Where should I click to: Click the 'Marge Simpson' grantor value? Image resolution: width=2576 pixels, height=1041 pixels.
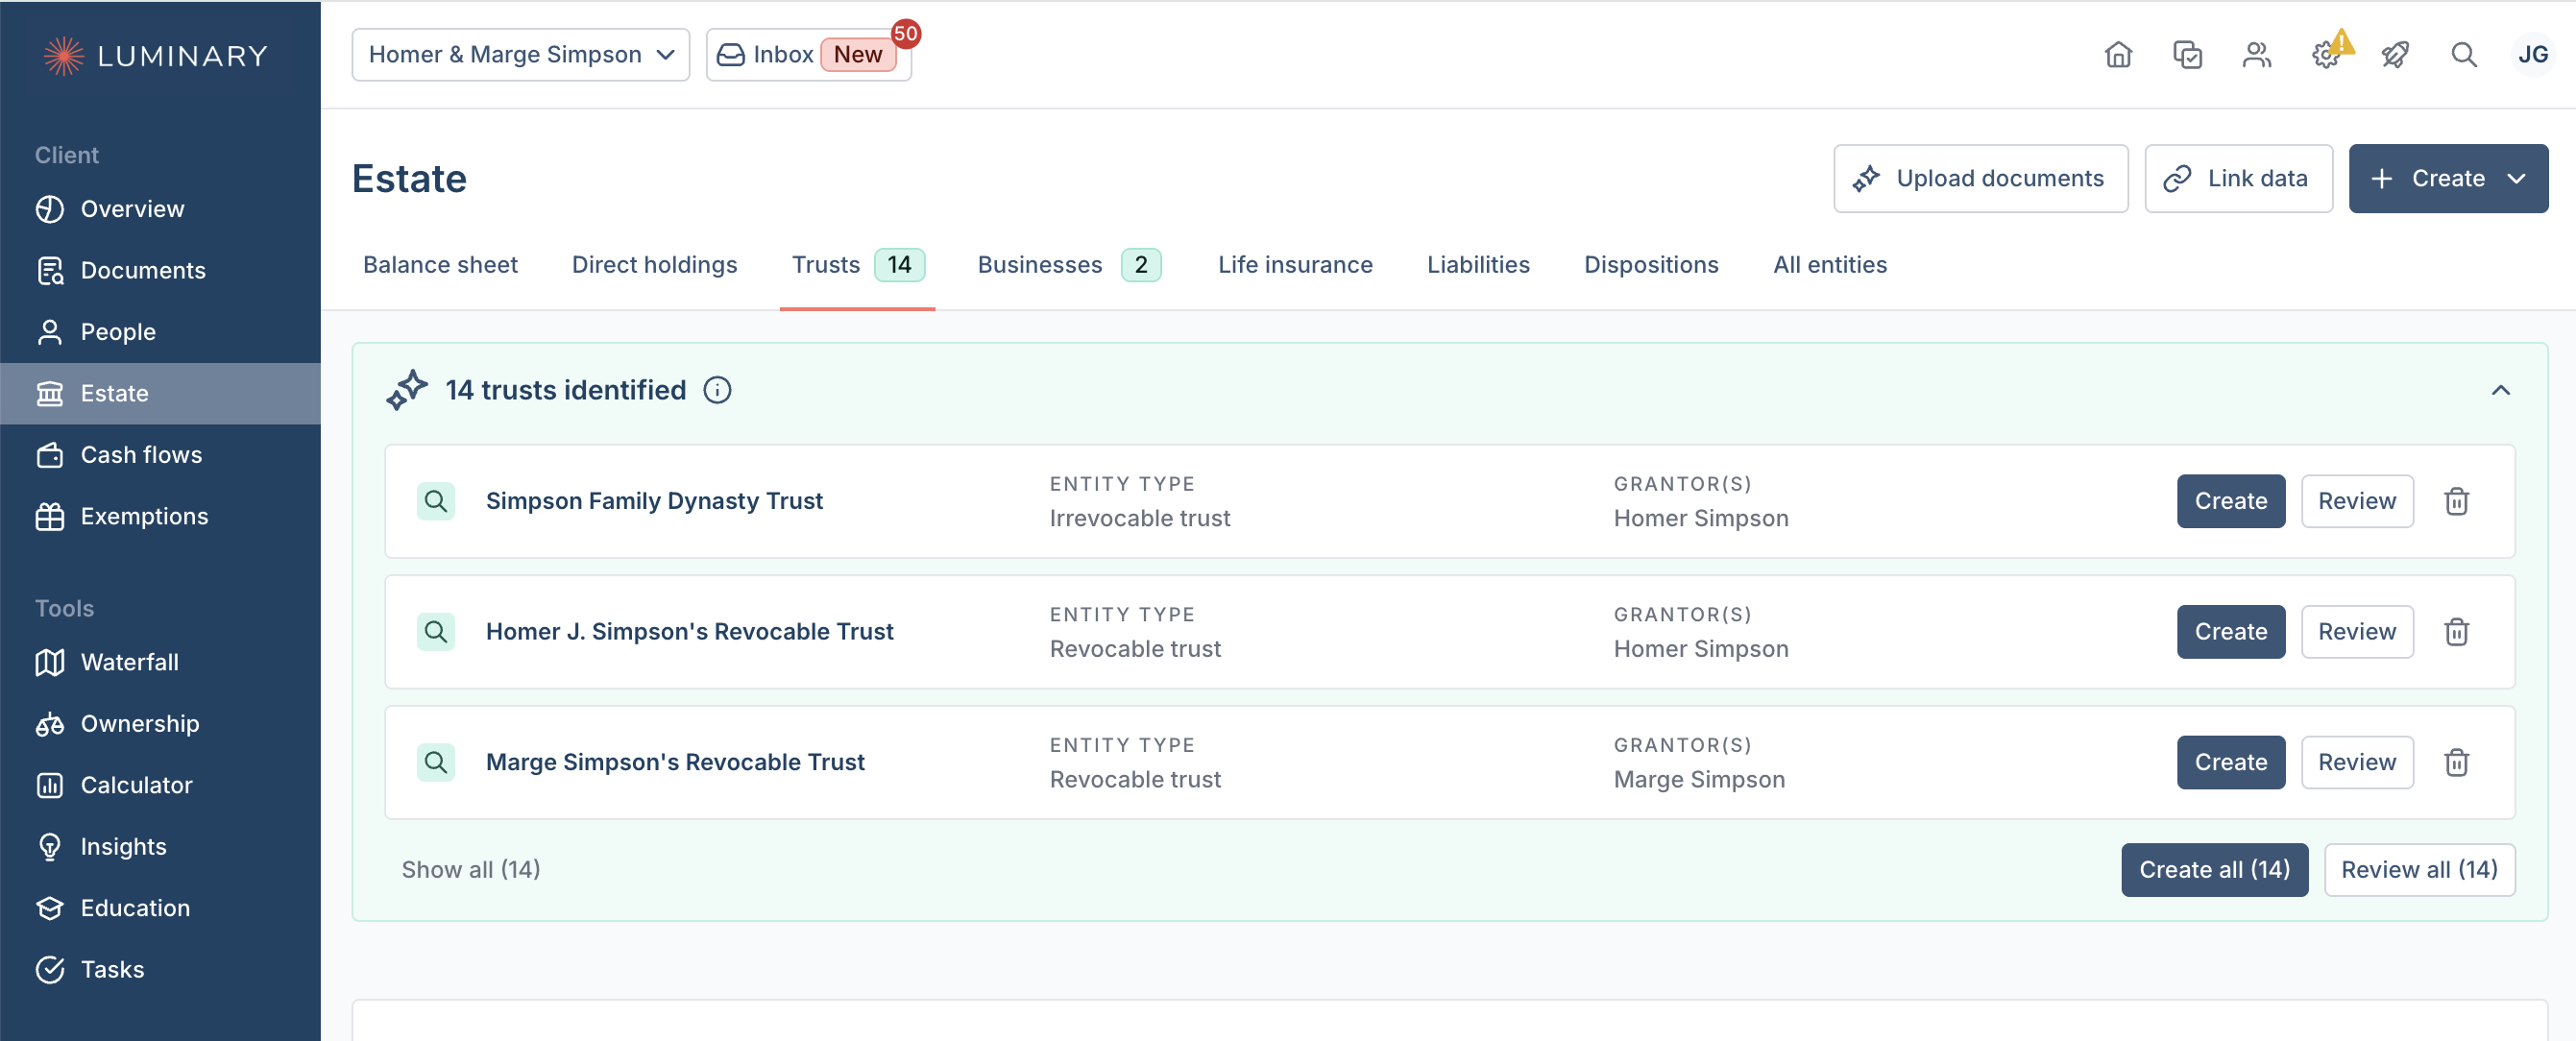[x=1699, y=779]
